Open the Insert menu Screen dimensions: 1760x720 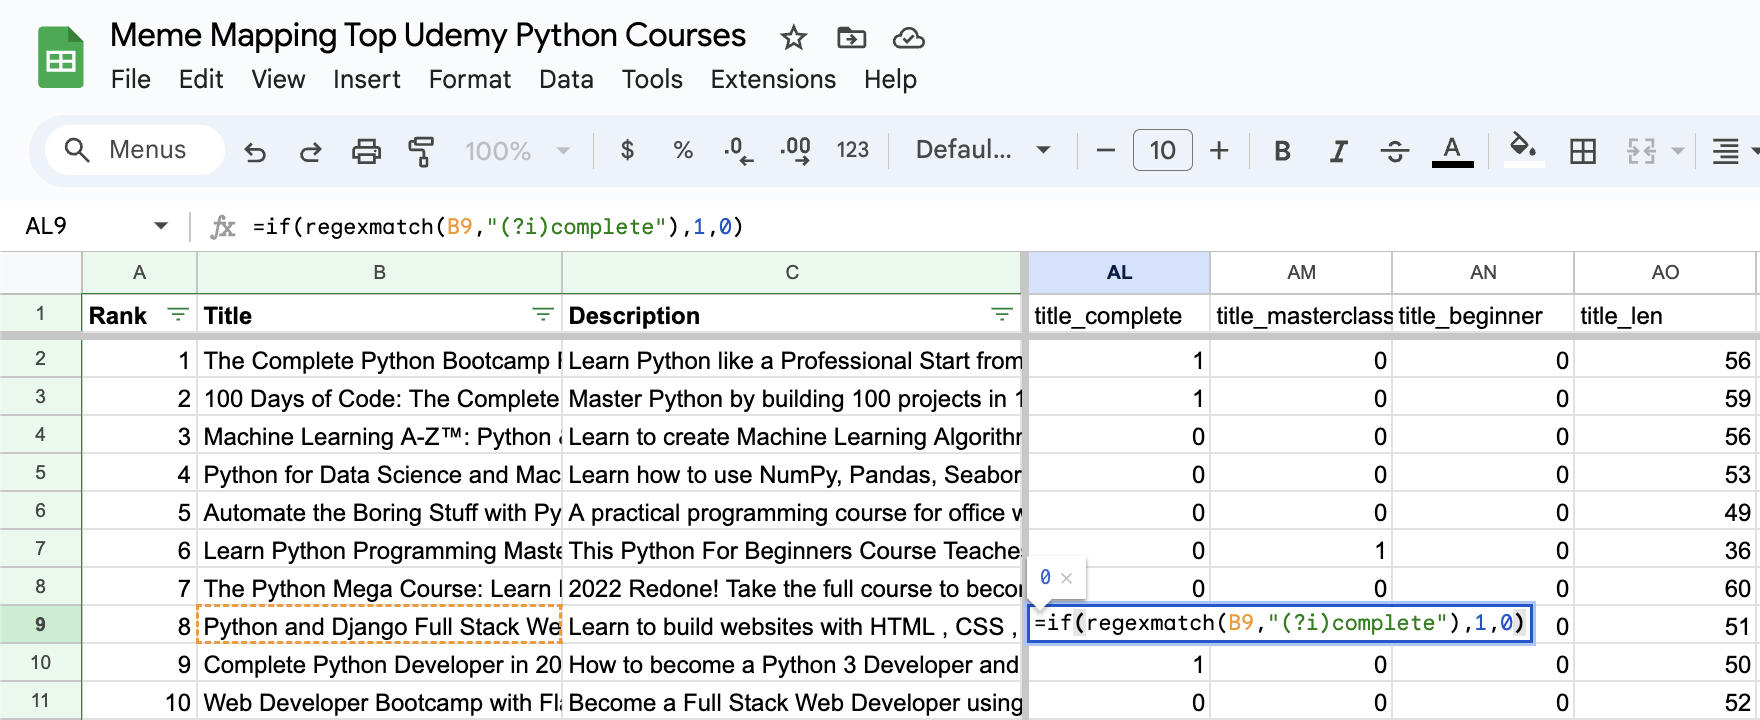pos(366,79)
